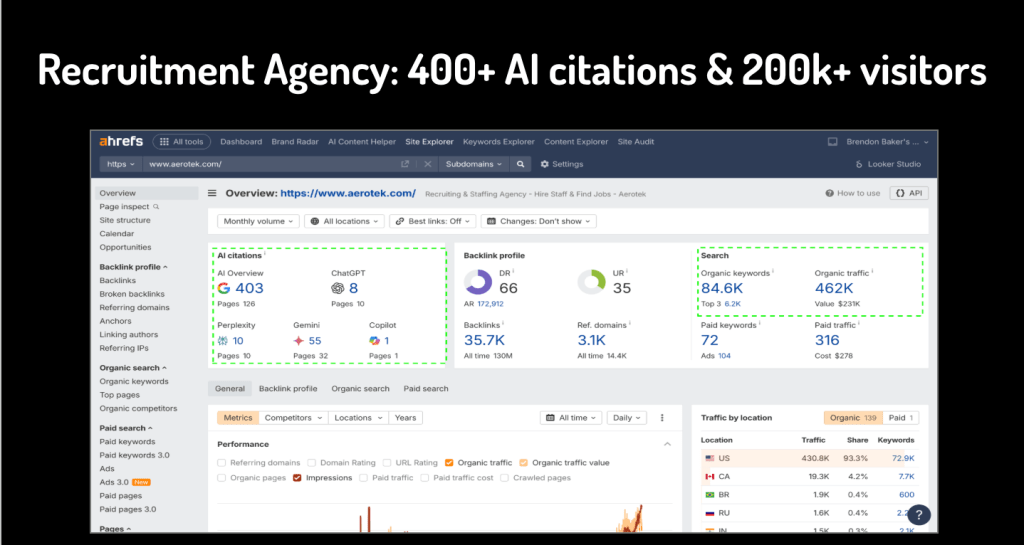This screenshot has width=1024, height=545.
Task: Click the search magnifier button
Action: click(x=521, y=164)
